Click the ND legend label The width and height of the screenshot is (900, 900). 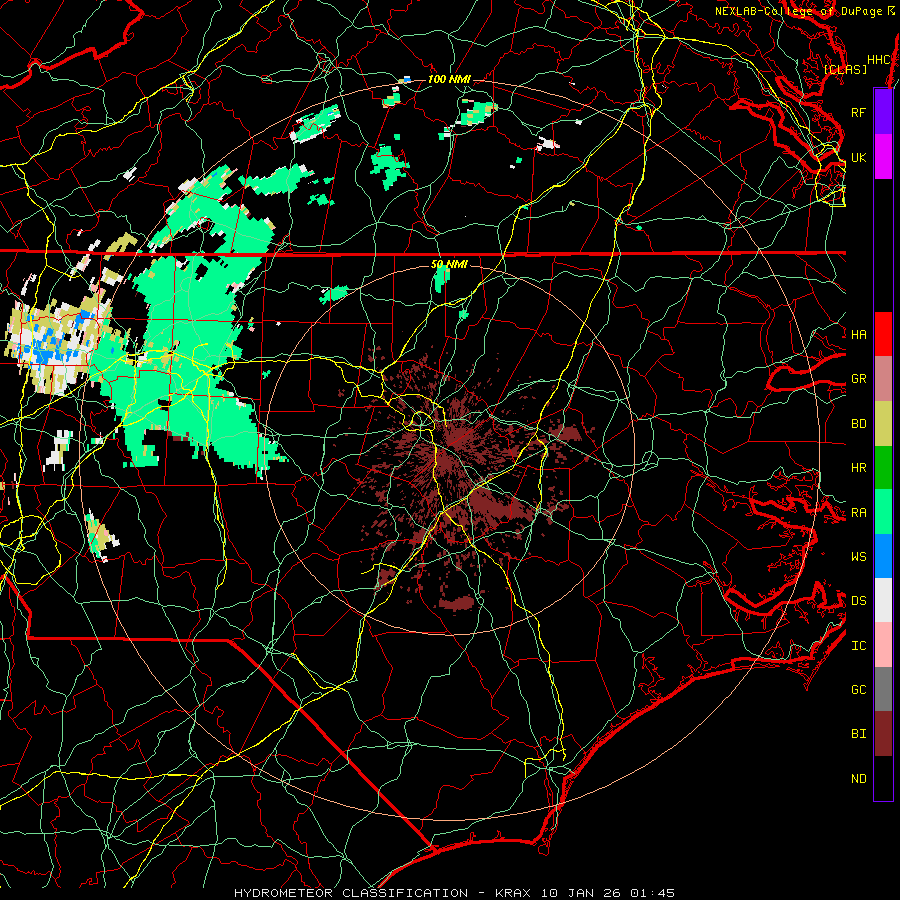(859, 779)
